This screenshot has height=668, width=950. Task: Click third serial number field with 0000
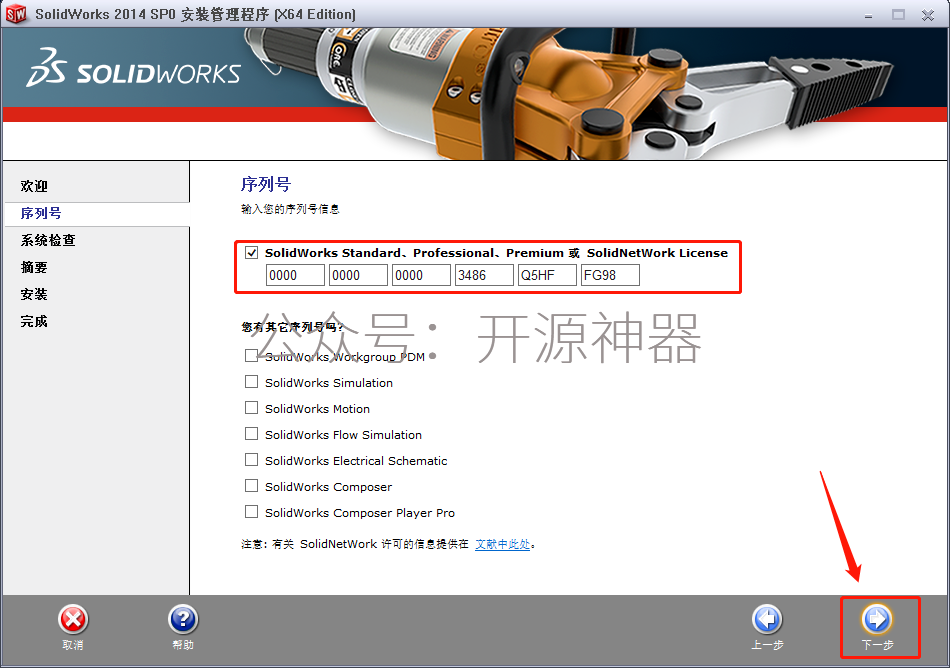[x=421, y=275]
